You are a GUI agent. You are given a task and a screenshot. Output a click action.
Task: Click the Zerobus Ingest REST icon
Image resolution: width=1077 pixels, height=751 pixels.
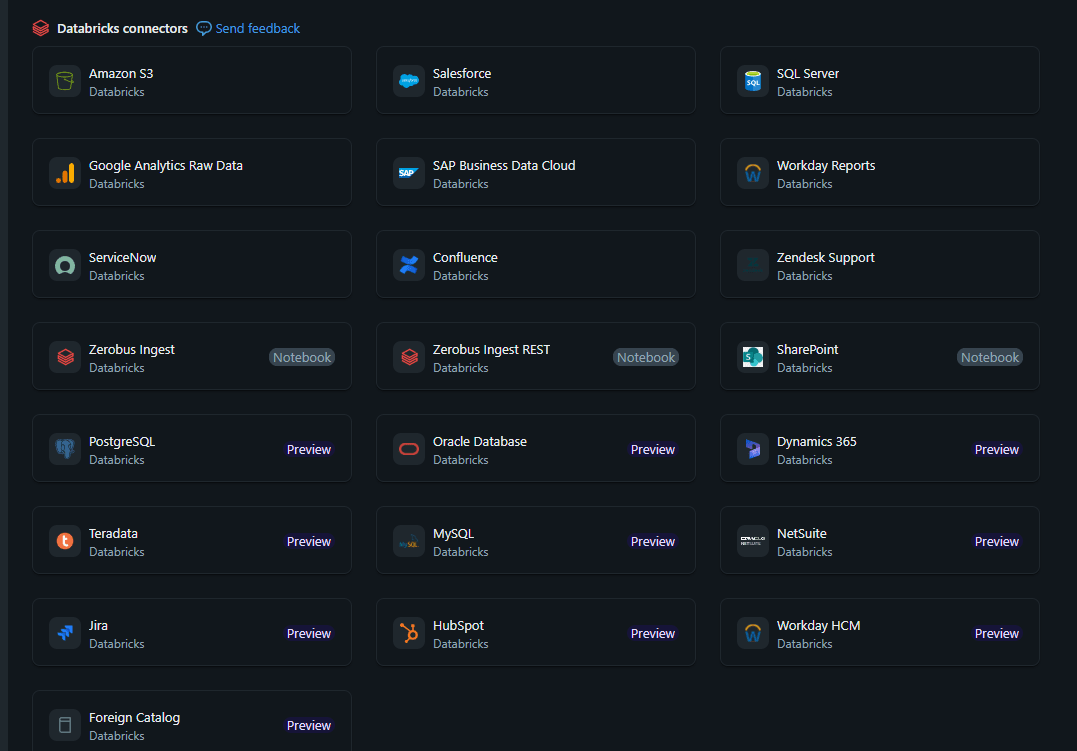coord(409,357)
